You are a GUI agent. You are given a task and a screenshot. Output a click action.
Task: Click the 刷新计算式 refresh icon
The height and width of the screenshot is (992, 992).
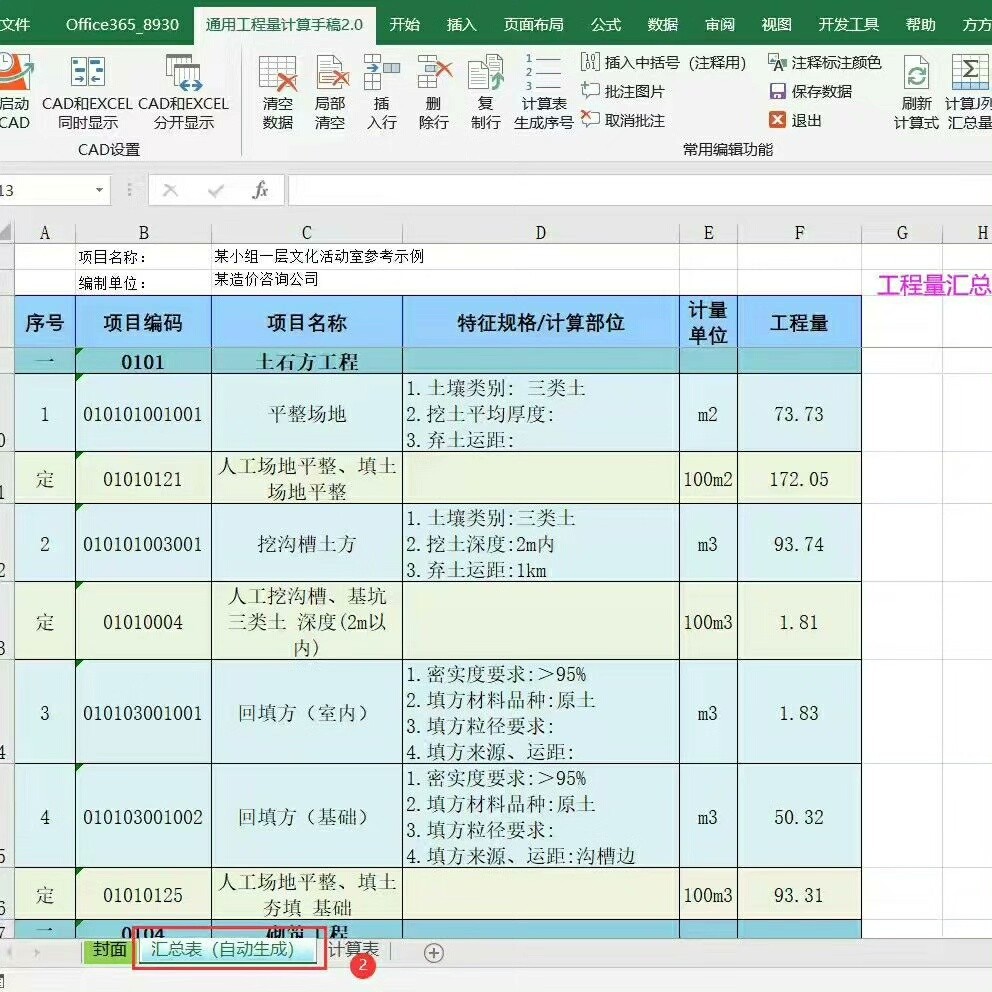click(x=916, y=92)
